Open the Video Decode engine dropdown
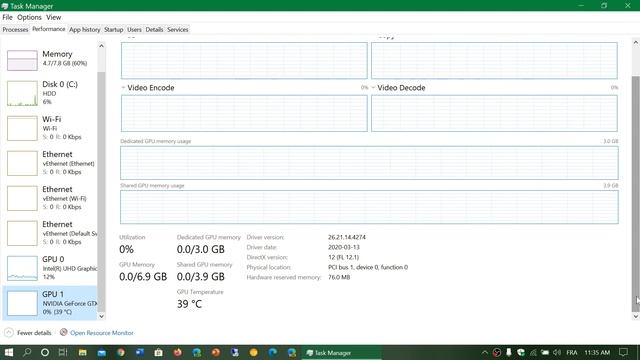Screen dimensions: 640x360 click(x=373, y=88)
